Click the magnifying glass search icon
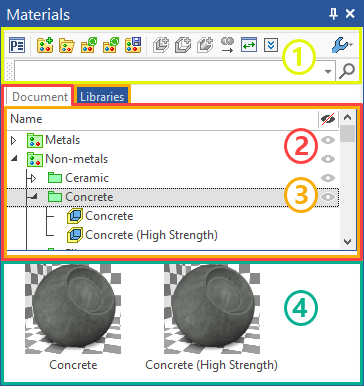364x386 pixels. click(x=347, y=71)
